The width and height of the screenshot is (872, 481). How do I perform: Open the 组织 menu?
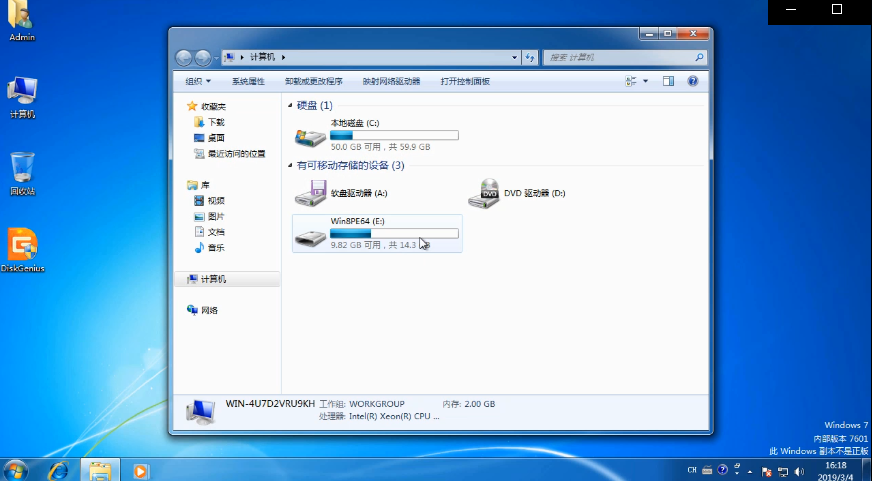coord(198,81)
